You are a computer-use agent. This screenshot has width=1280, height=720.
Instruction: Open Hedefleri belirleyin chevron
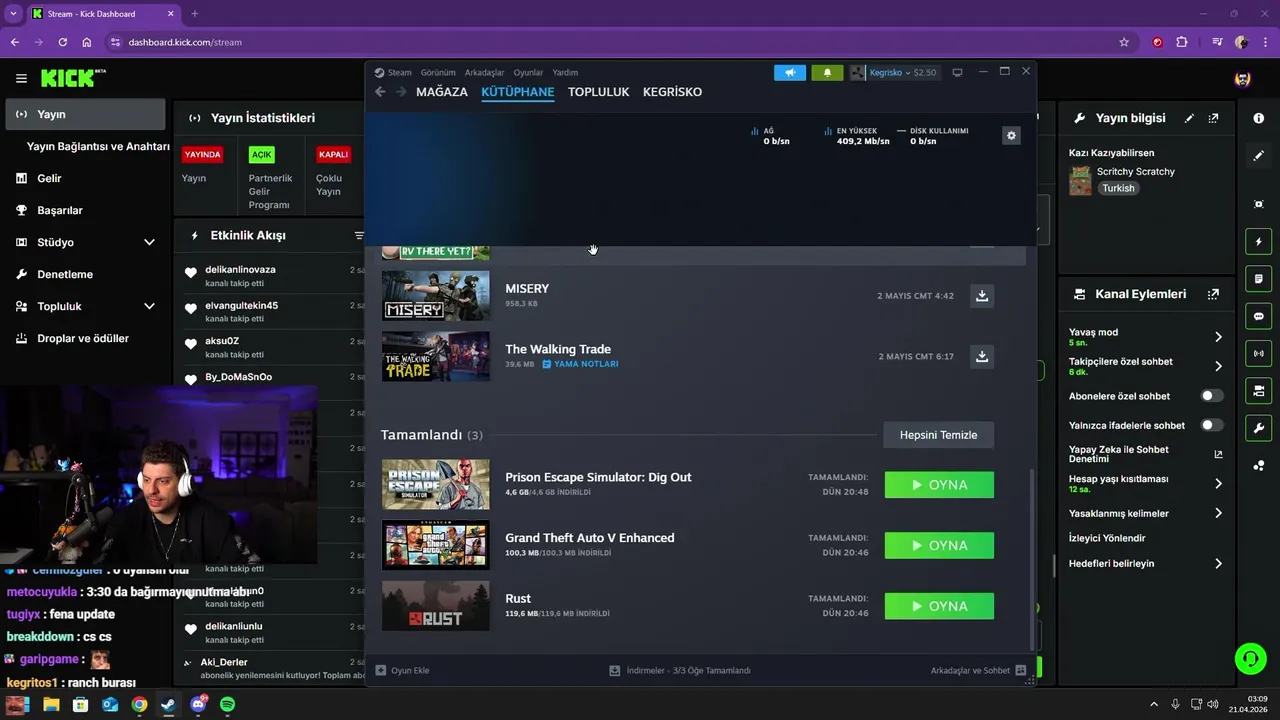click(1218, 563)
